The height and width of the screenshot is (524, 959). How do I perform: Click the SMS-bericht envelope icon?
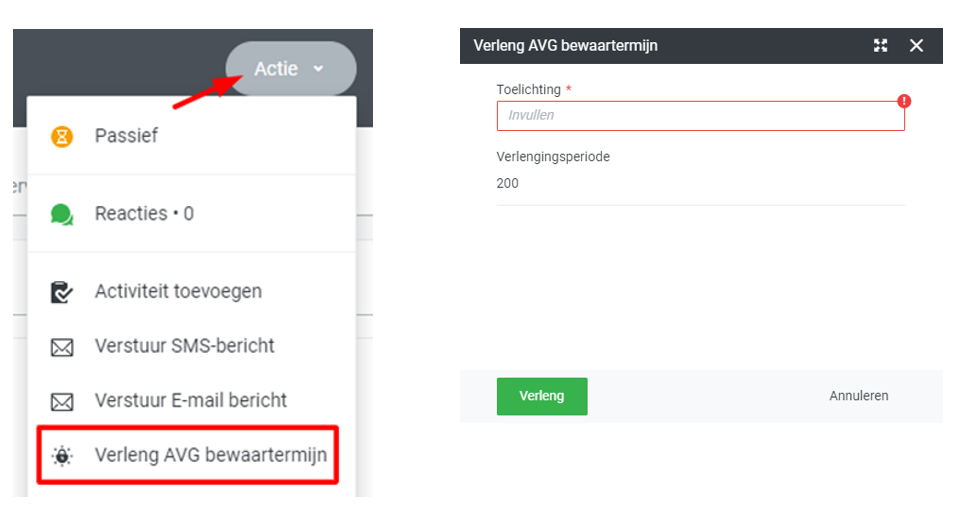tap(62, 347)
